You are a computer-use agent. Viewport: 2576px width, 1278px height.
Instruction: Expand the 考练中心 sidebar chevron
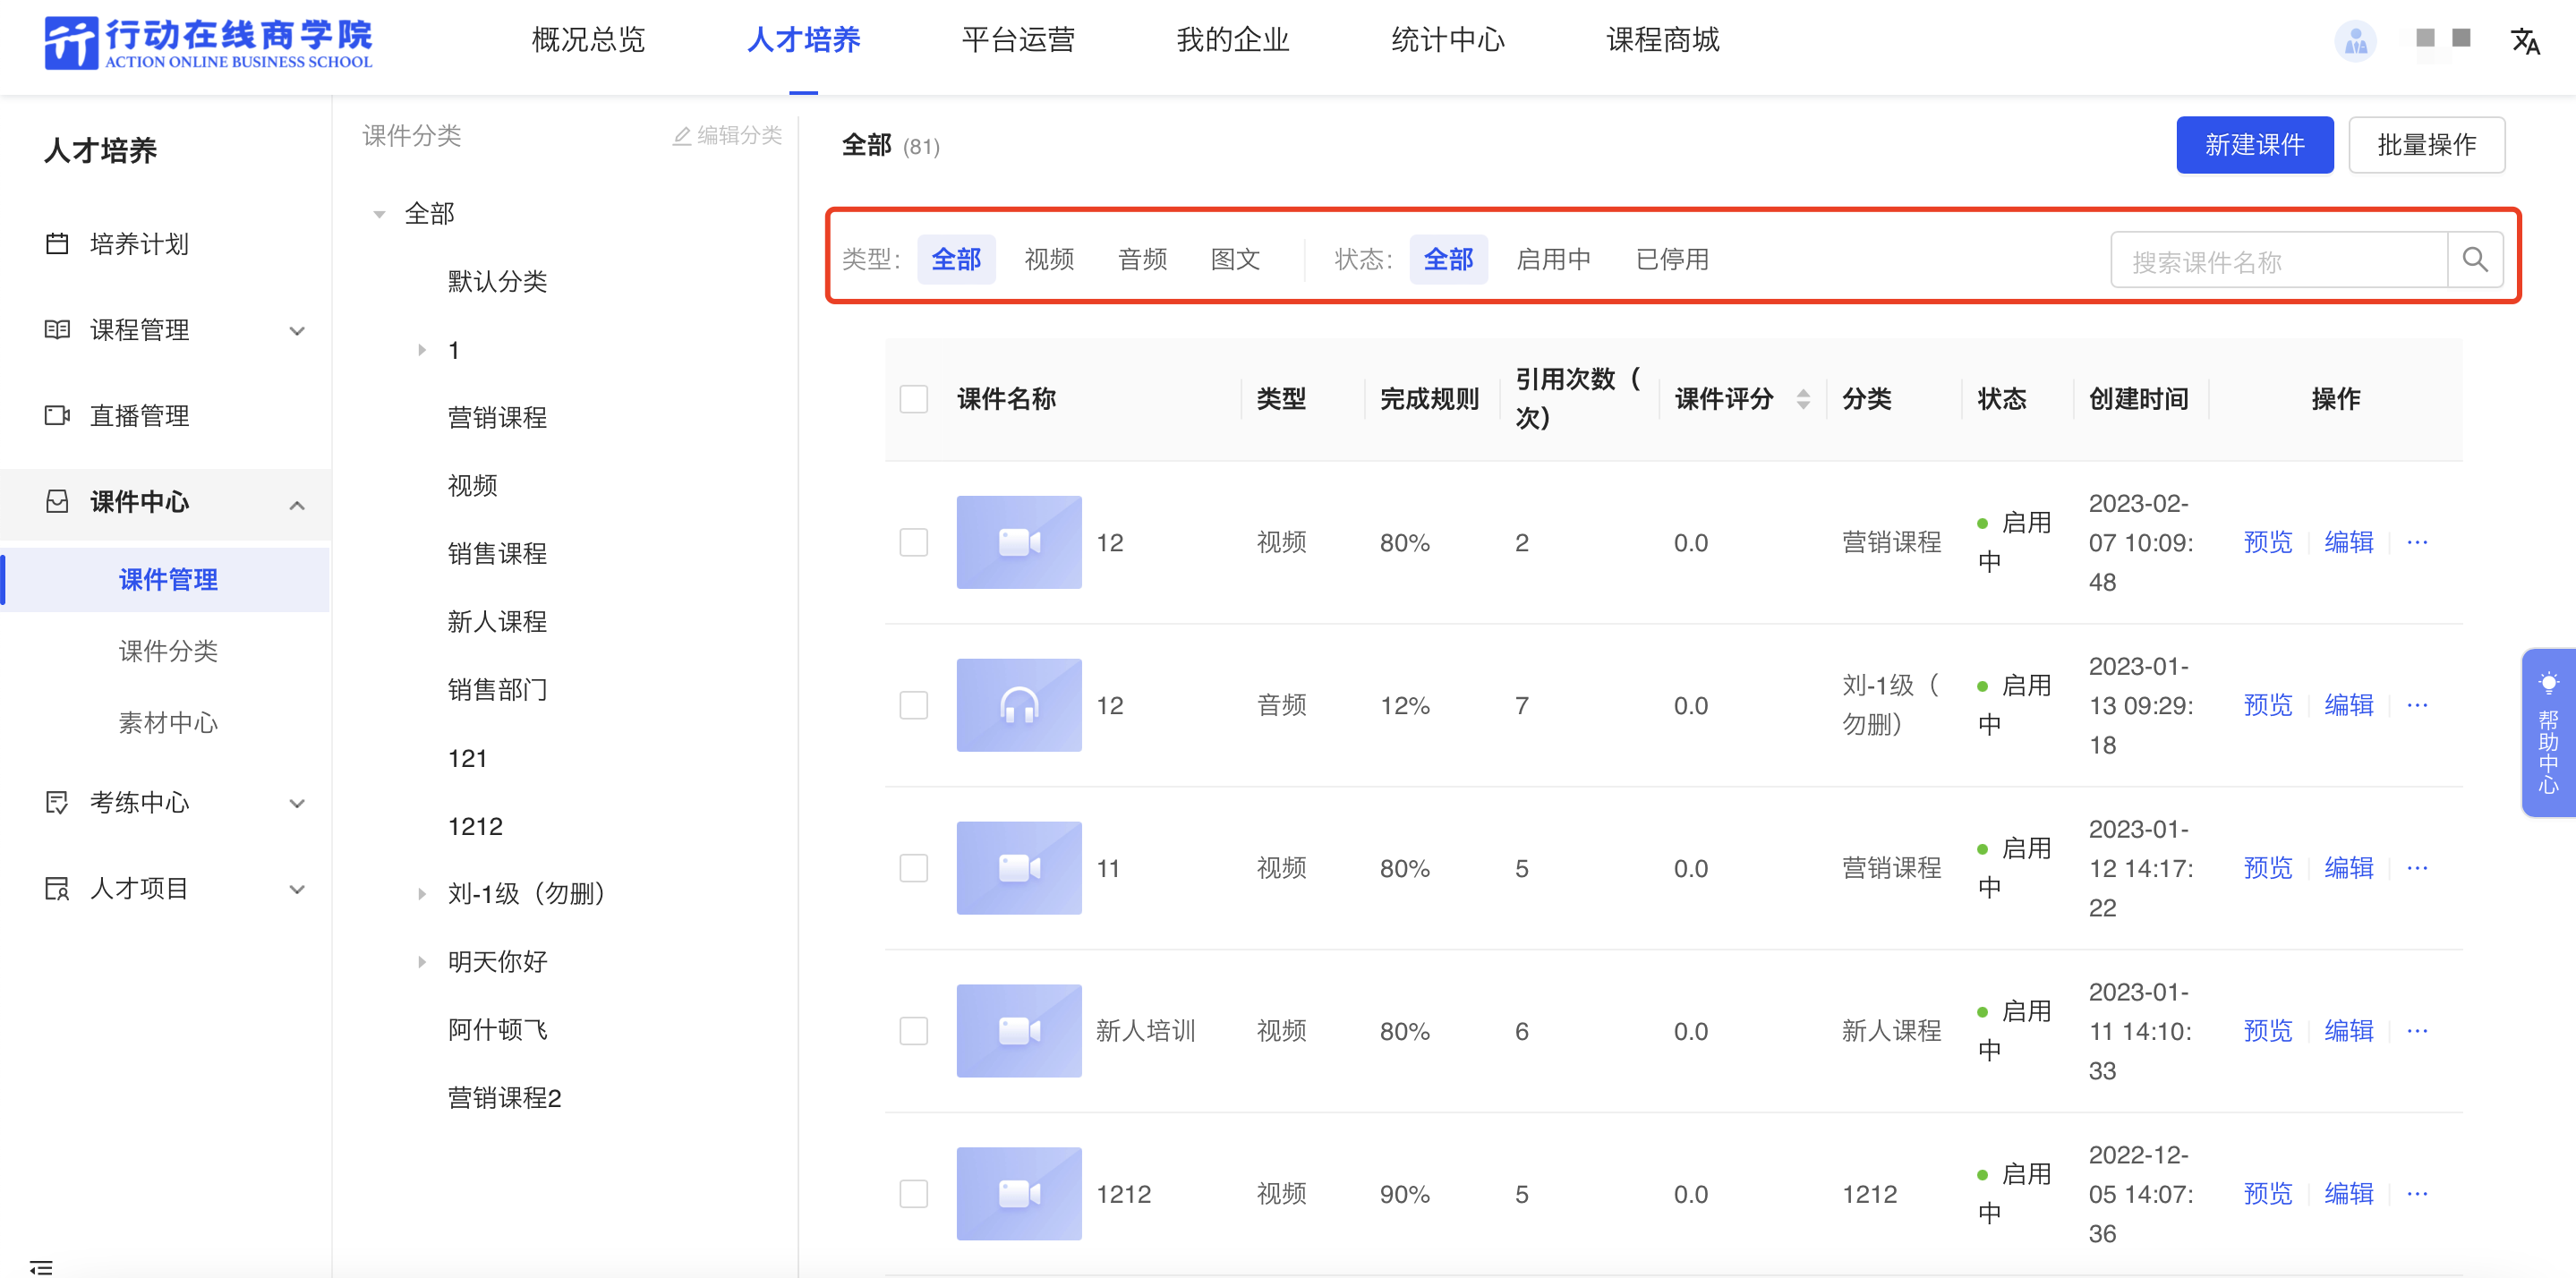(297, 803)
